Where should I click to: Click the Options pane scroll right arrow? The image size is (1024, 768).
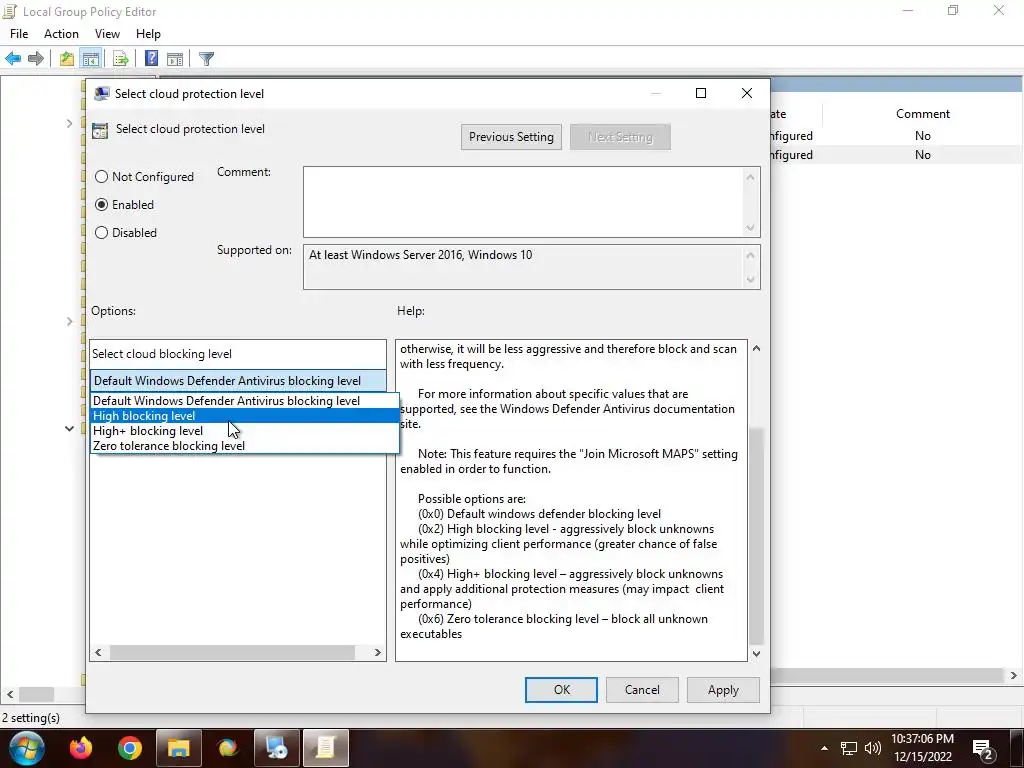point(377,652)
